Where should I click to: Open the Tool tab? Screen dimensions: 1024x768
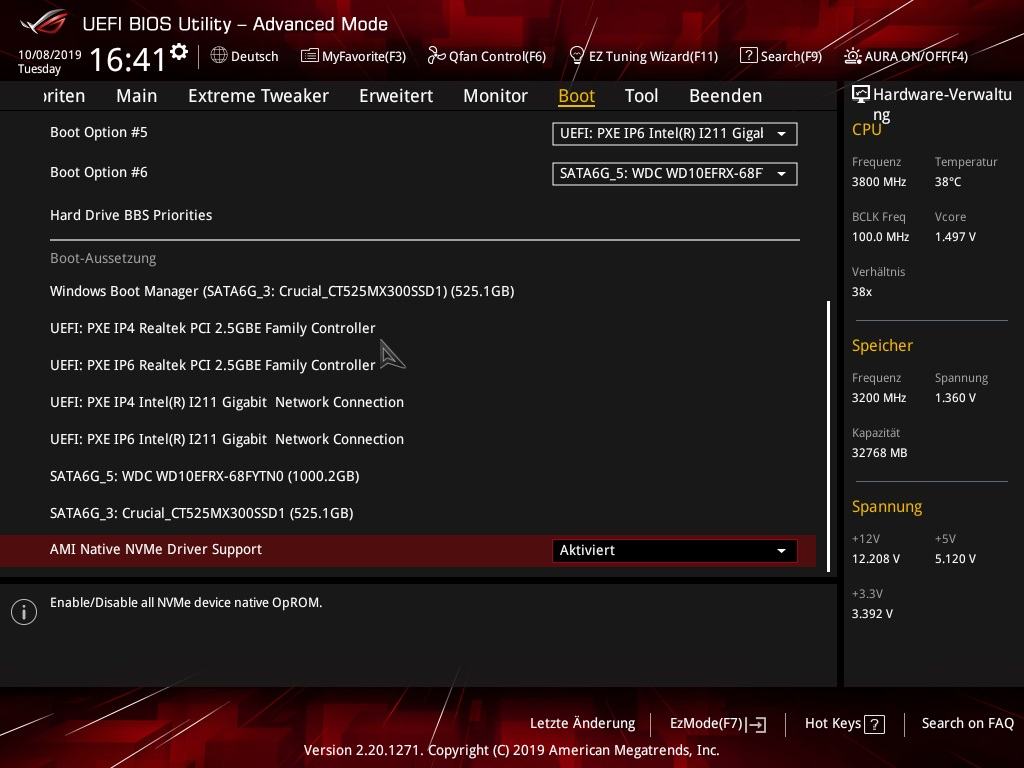click(x=641, y=96)
